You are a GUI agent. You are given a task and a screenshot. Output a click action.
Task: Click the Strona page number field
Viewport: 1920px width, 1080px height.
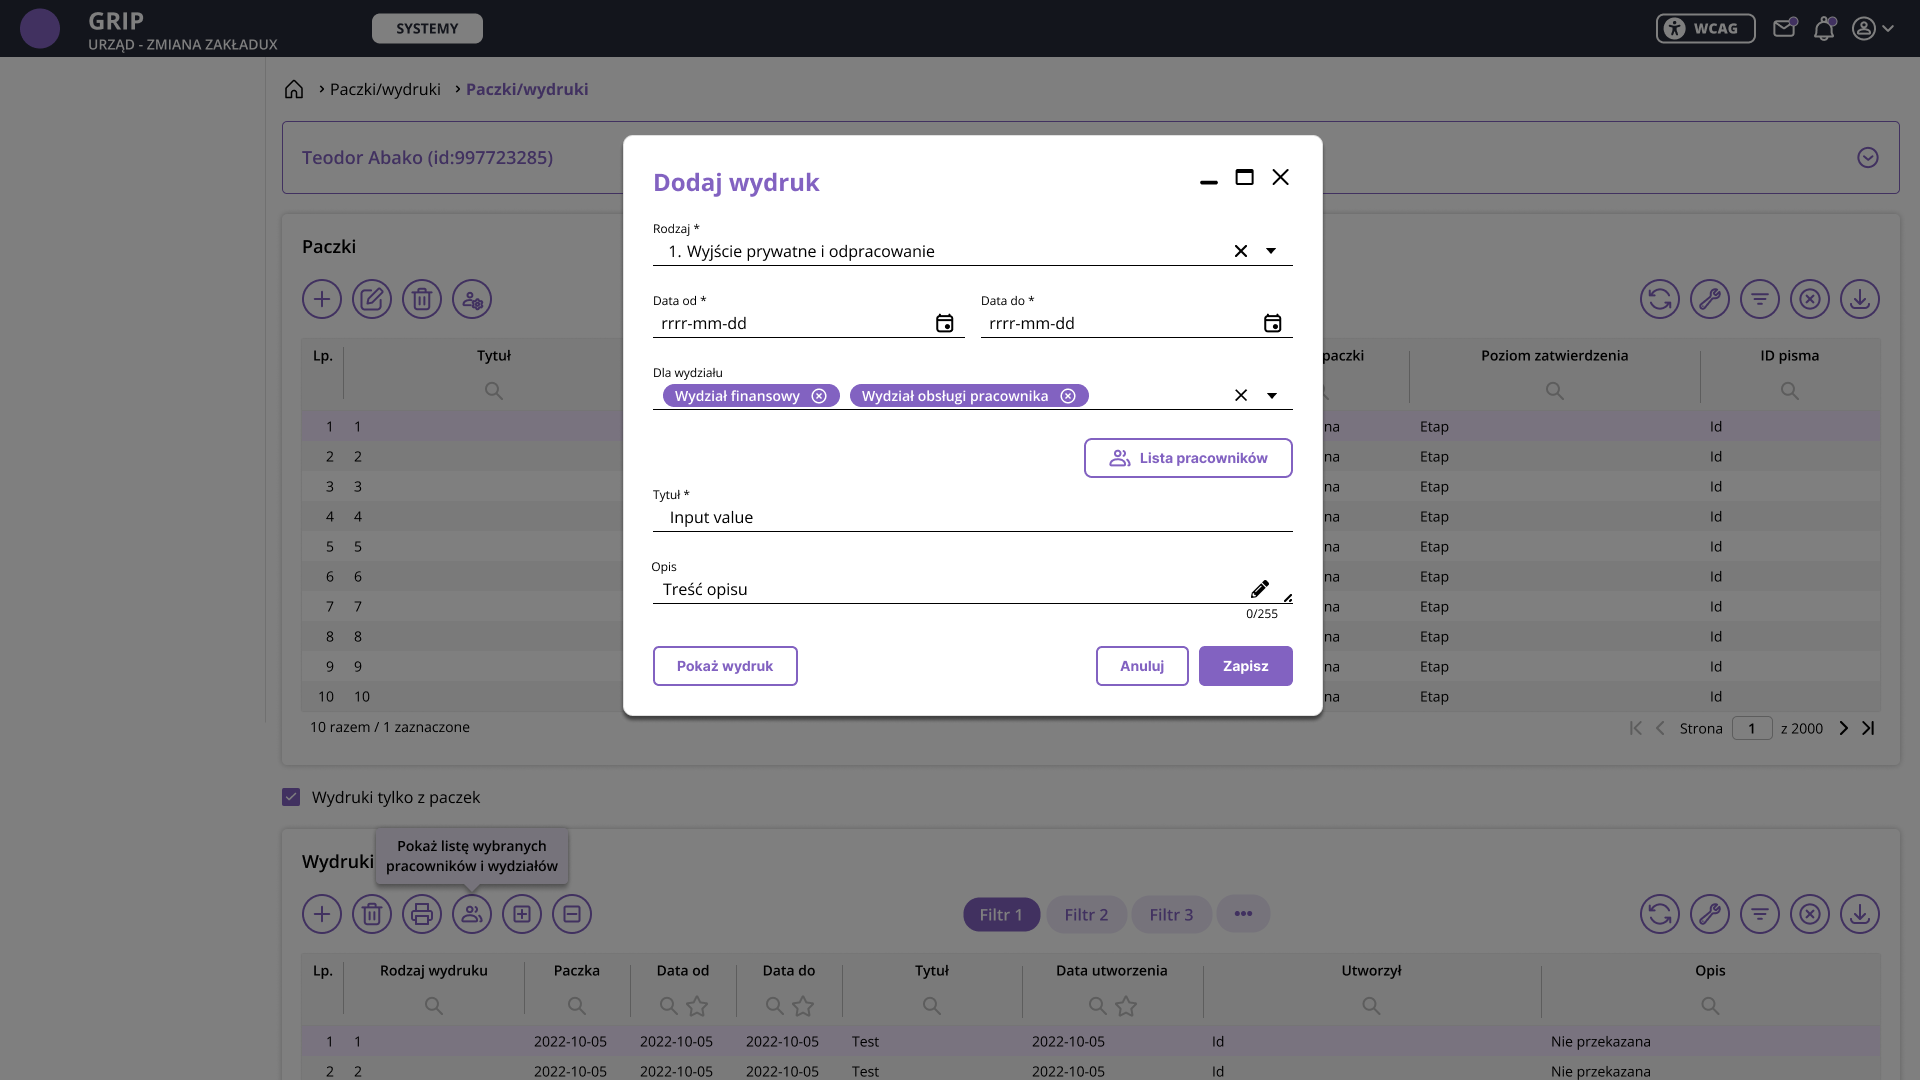tap(1752, 728)
